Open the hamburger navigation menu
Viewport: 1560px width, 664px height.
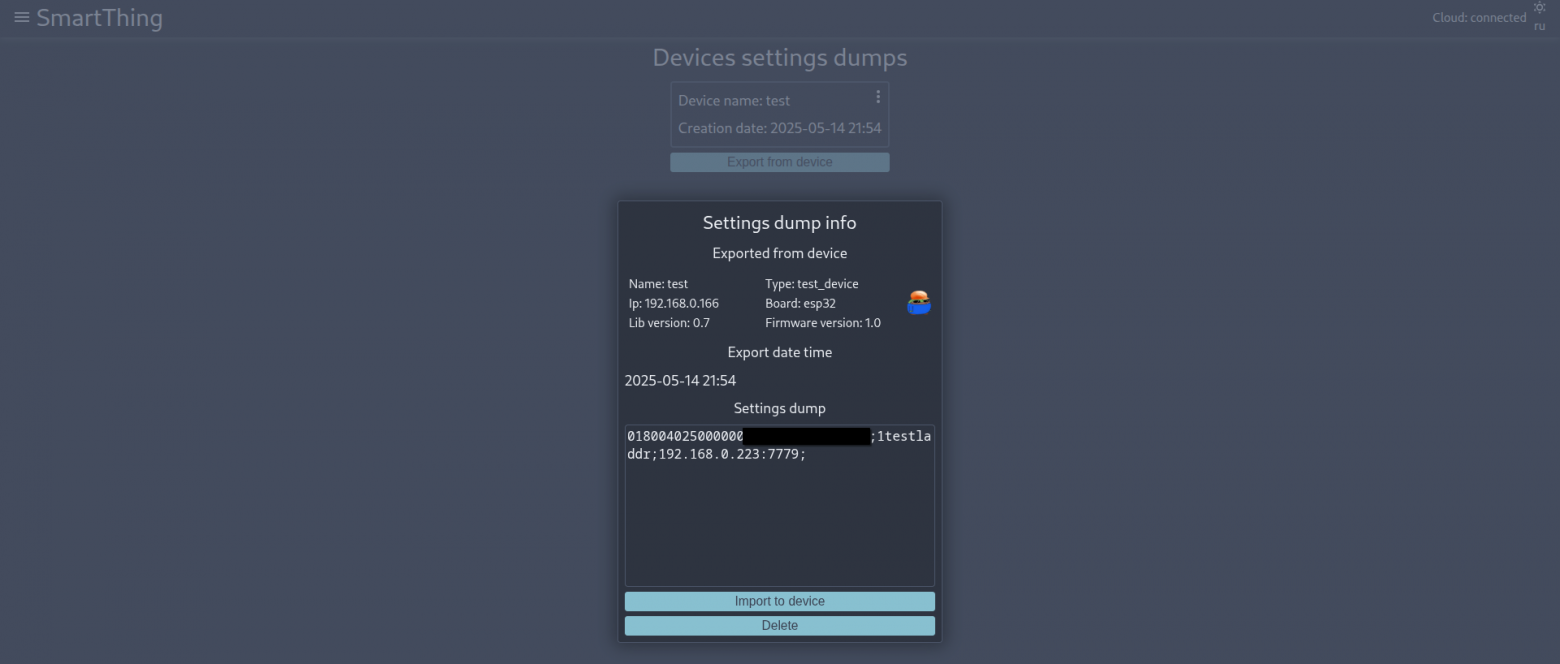click(21, 17)
